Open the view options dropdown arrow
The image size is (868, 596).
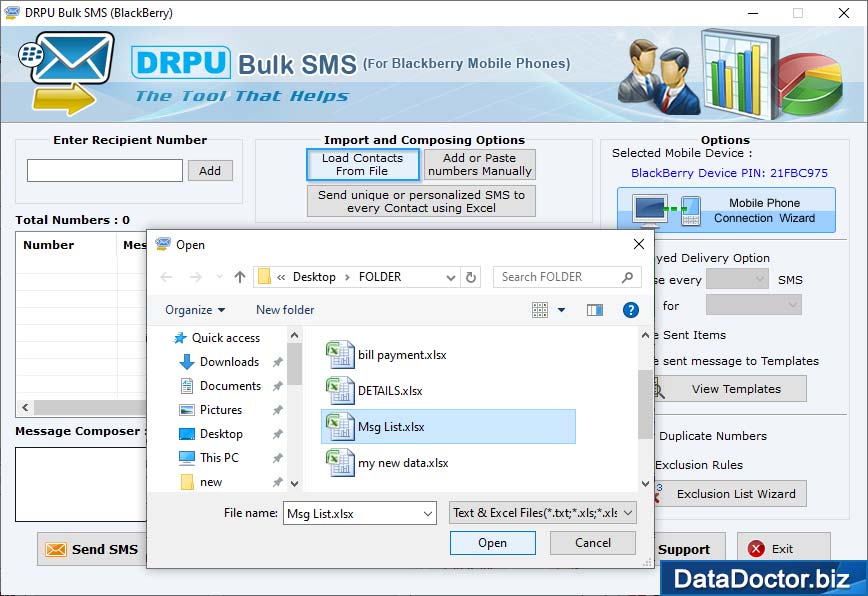[x=561, y=310]
